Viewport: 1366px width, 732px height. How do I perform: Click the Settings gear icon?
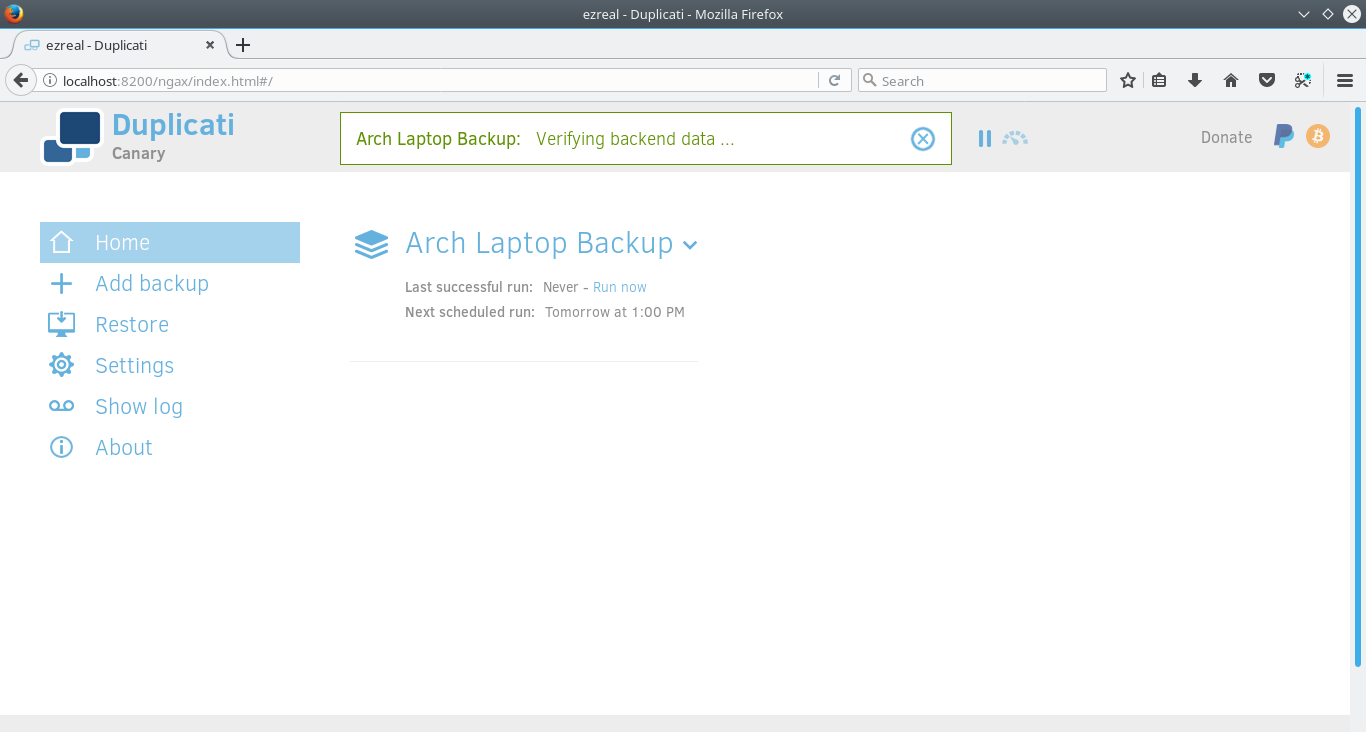(x=61, y=365)
